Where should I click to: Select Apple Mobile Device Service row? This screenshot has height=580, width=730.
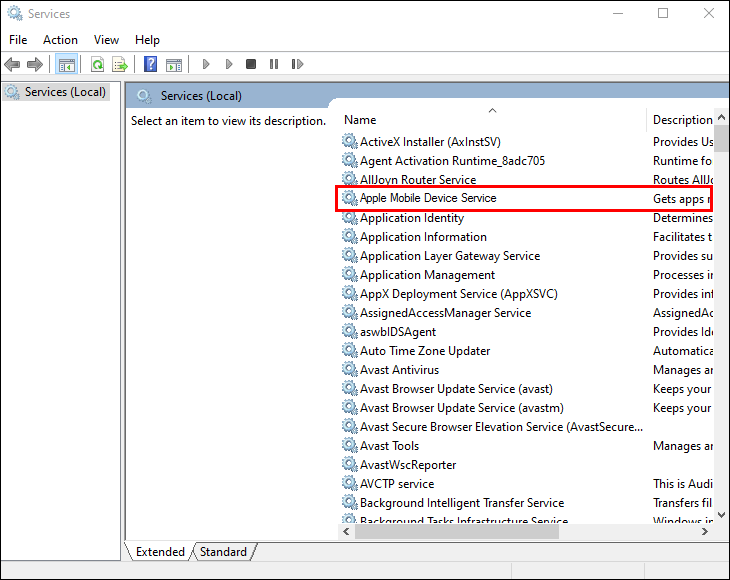click(x=428, y=198)
